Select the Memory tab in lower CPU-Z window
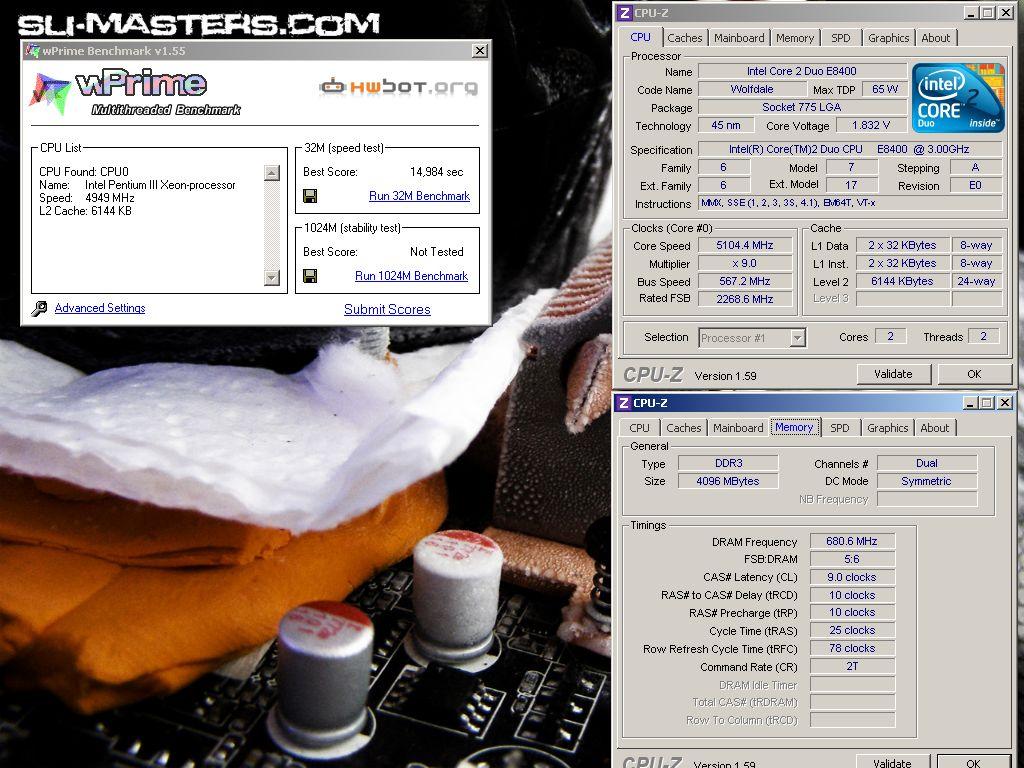Image resolution: width=1024 pixels, height=768 pixels. tap(794, 427)
